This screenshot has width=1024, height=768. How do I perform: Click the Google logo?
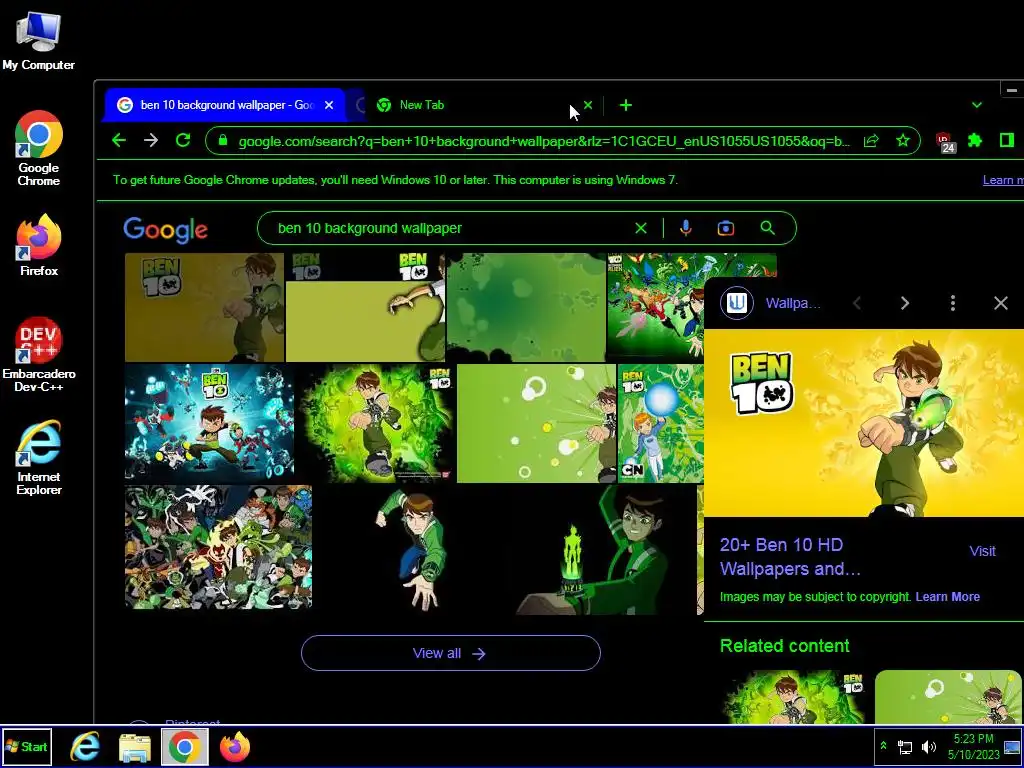tap(166, 229)
